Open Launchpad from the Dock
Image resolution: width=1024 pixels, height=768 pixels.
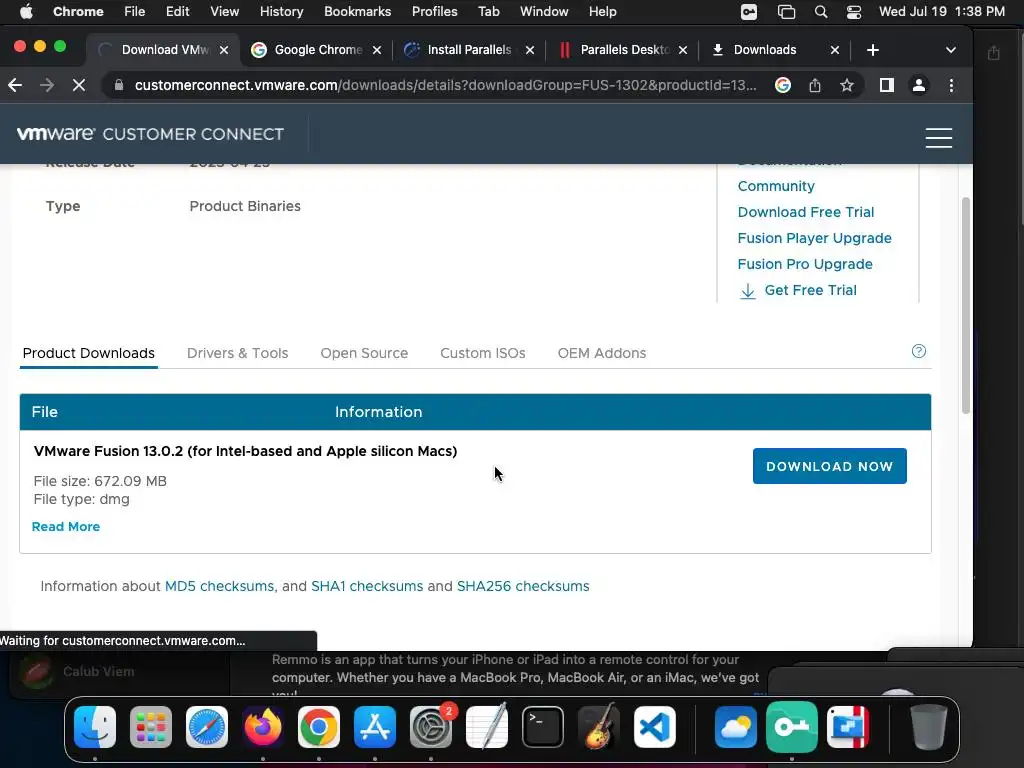[151, 727]
